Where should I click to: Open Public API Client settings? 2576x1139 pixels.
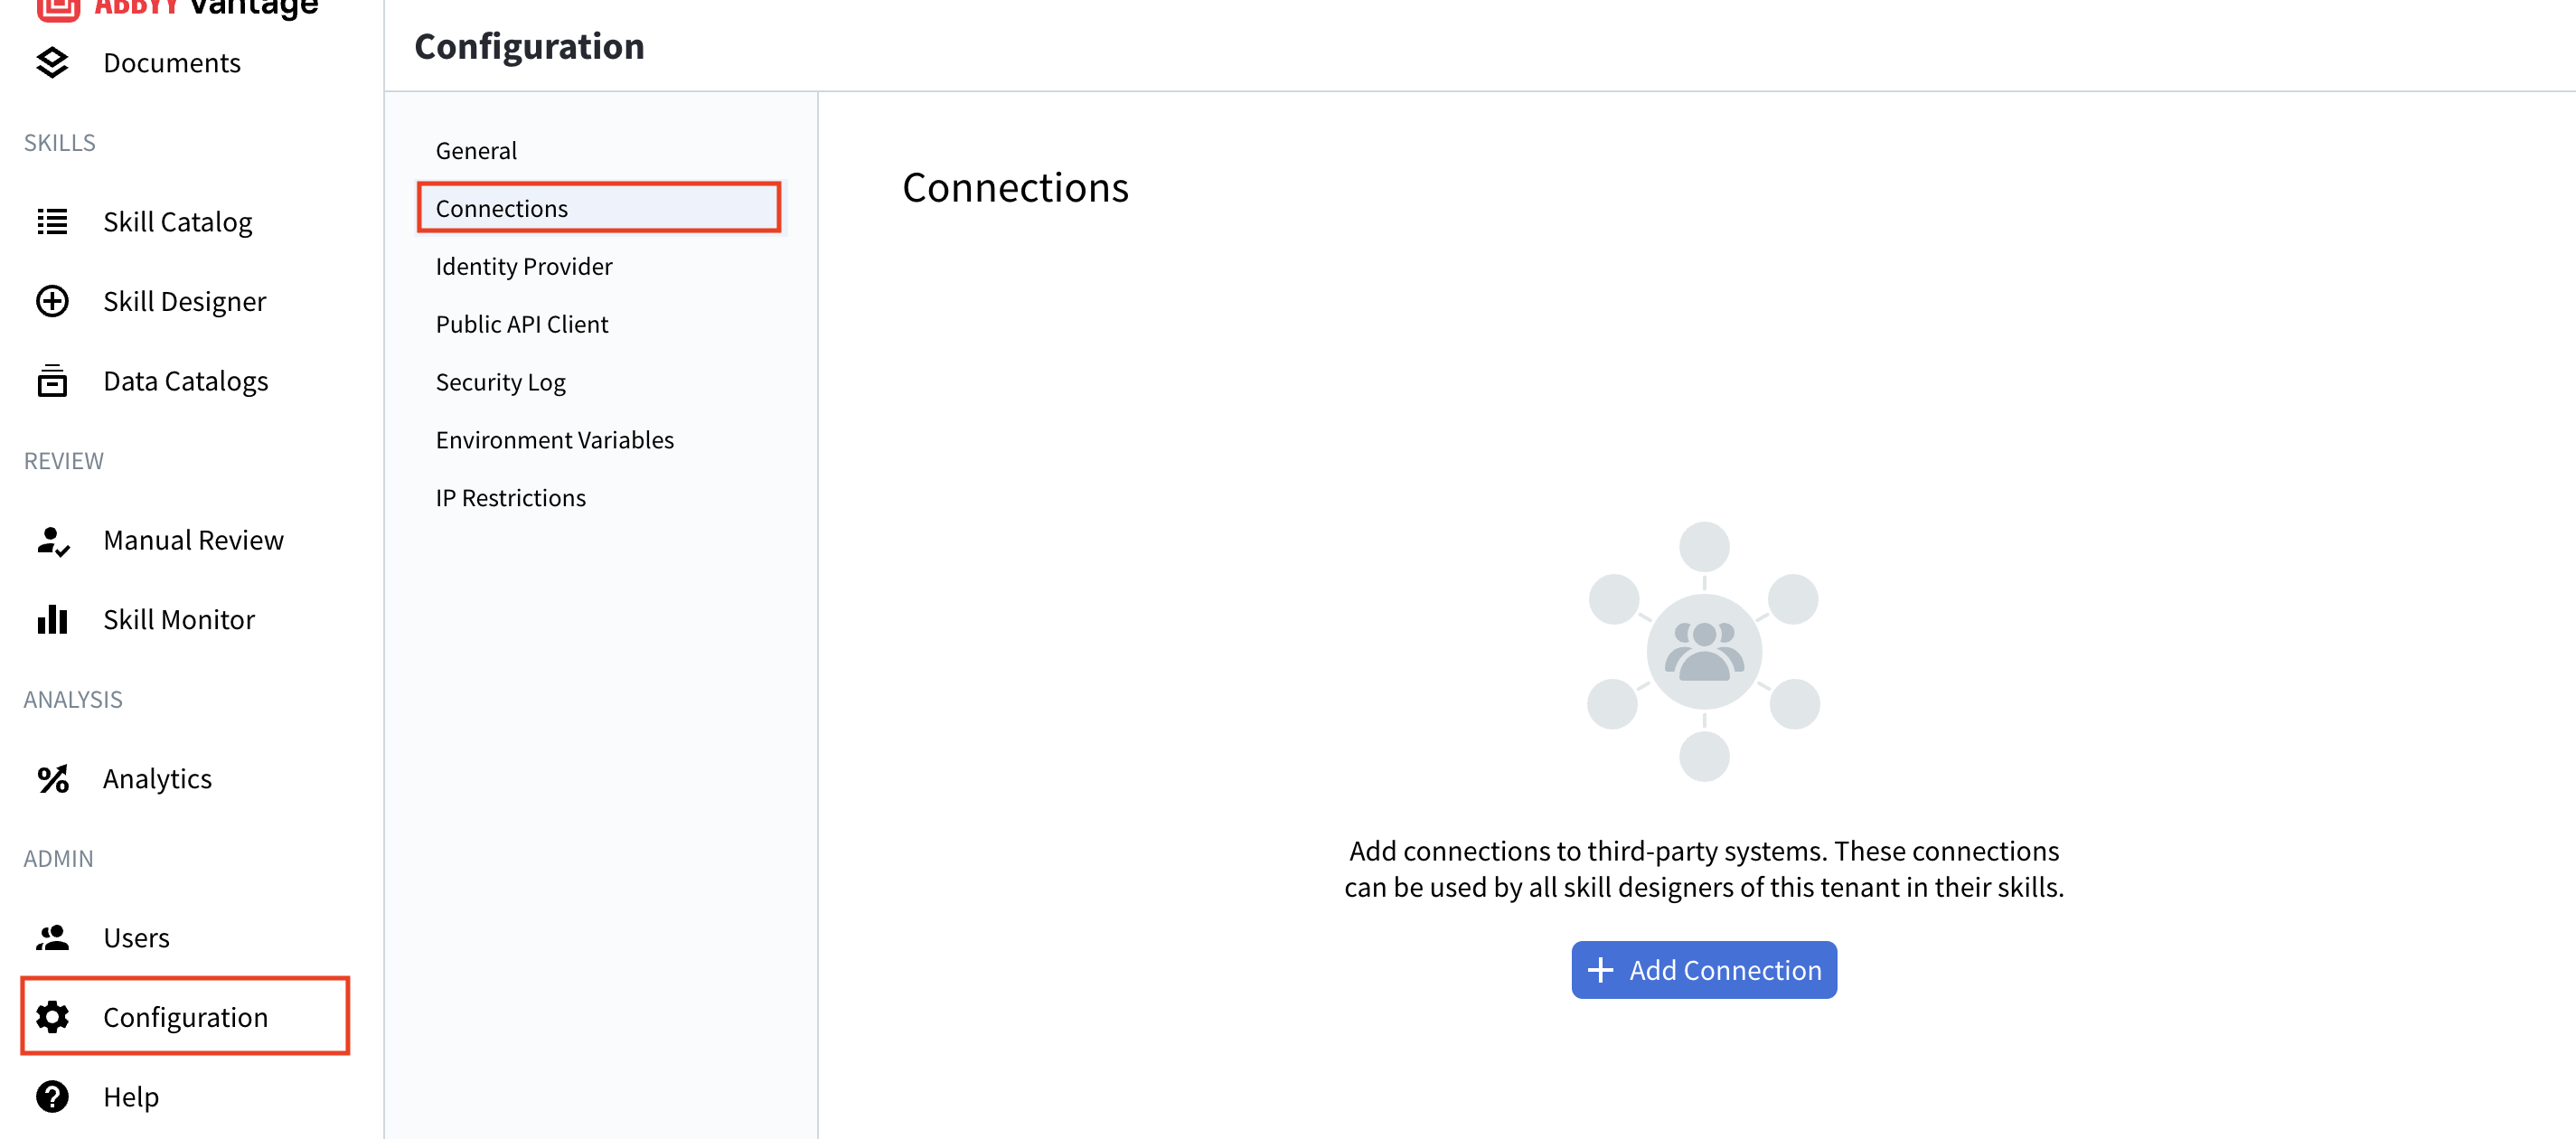pyautogui.click(x=521, y=323)
